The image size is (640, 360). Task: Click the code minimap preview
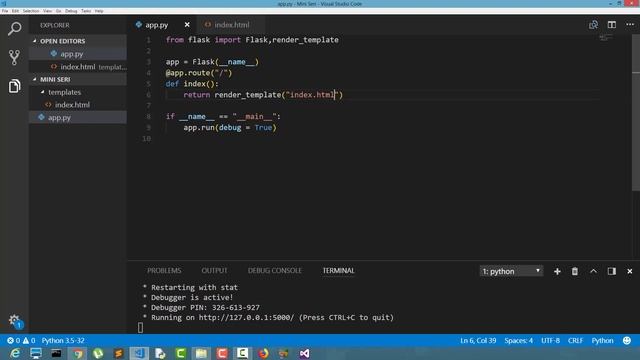[605, 38]
